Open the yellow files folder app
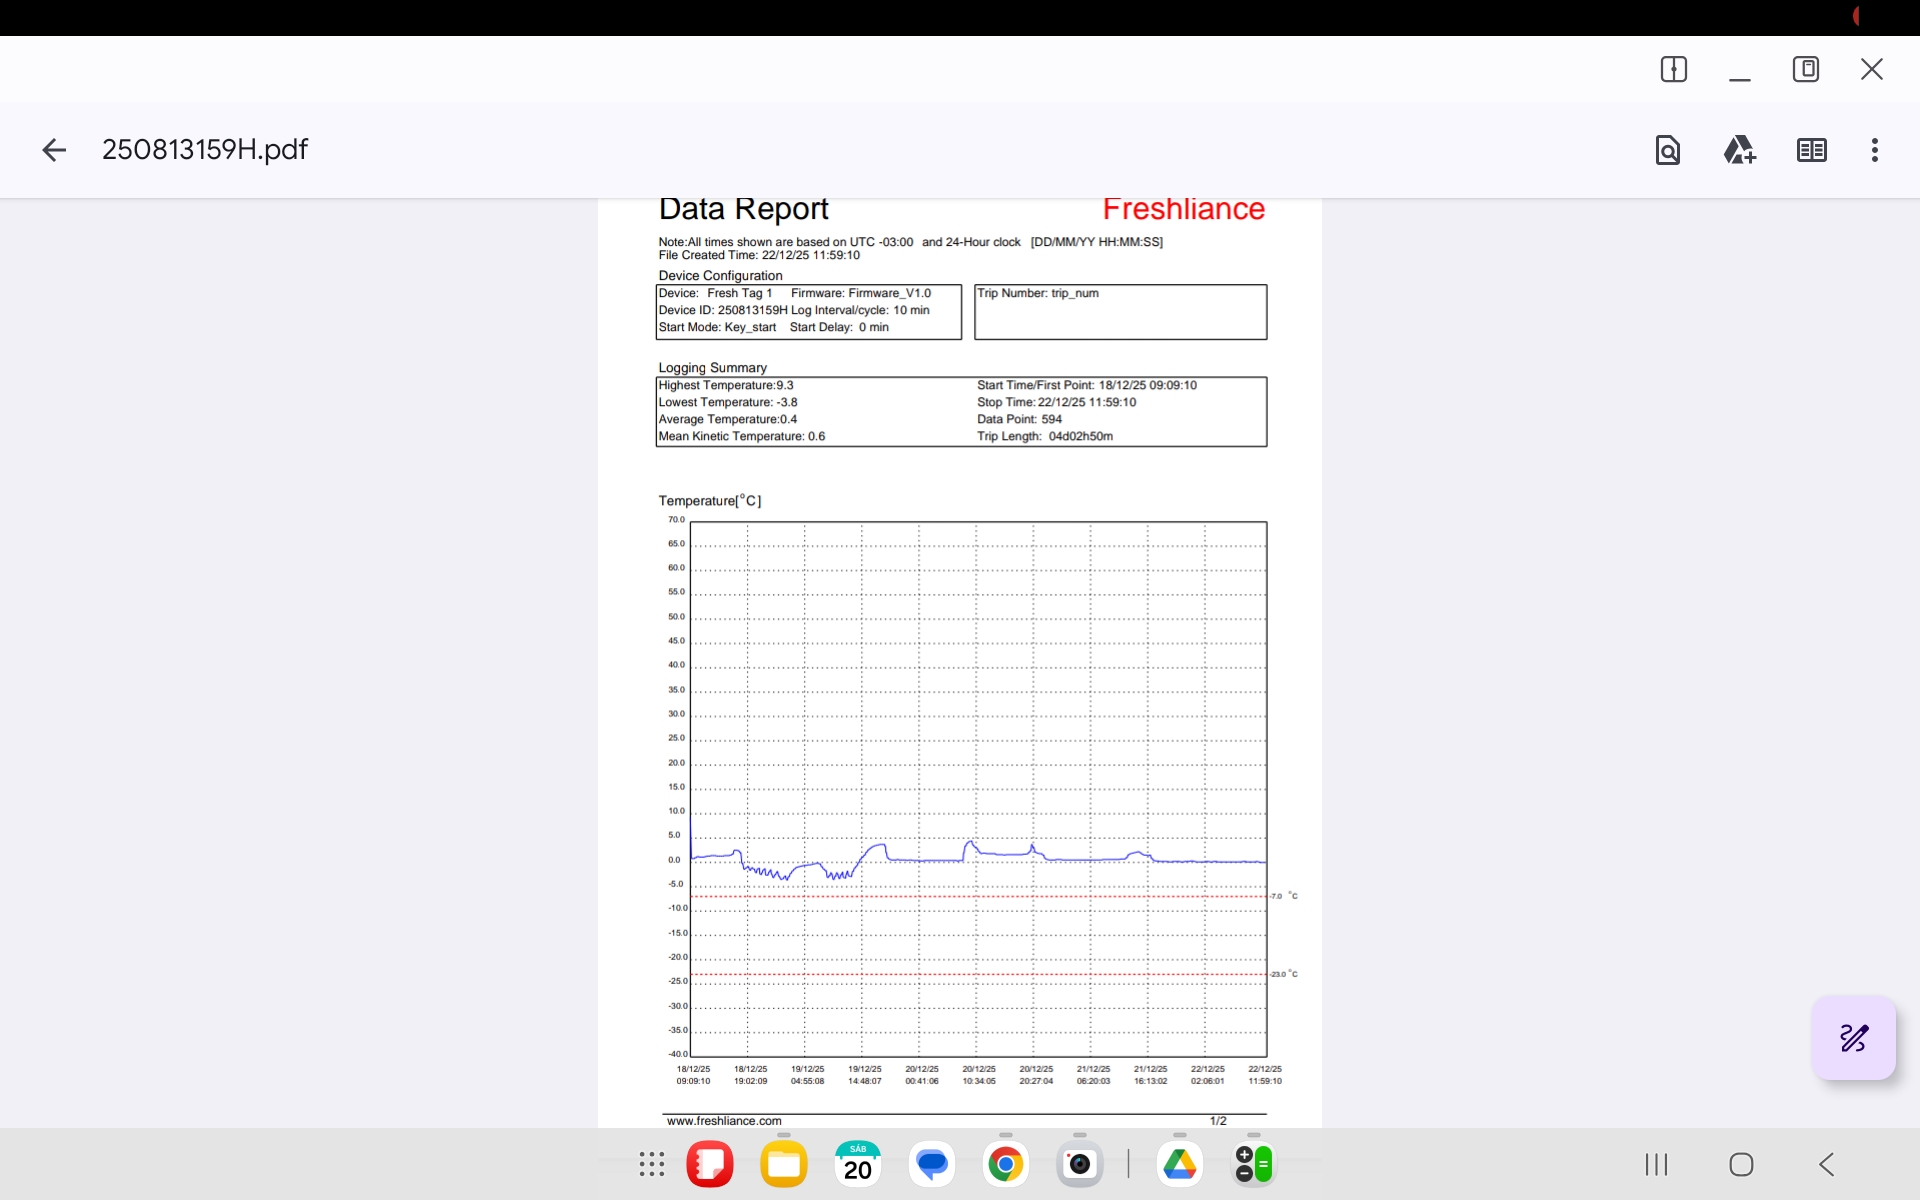The image size is (1920, 1200). [x=784, y=1164]
